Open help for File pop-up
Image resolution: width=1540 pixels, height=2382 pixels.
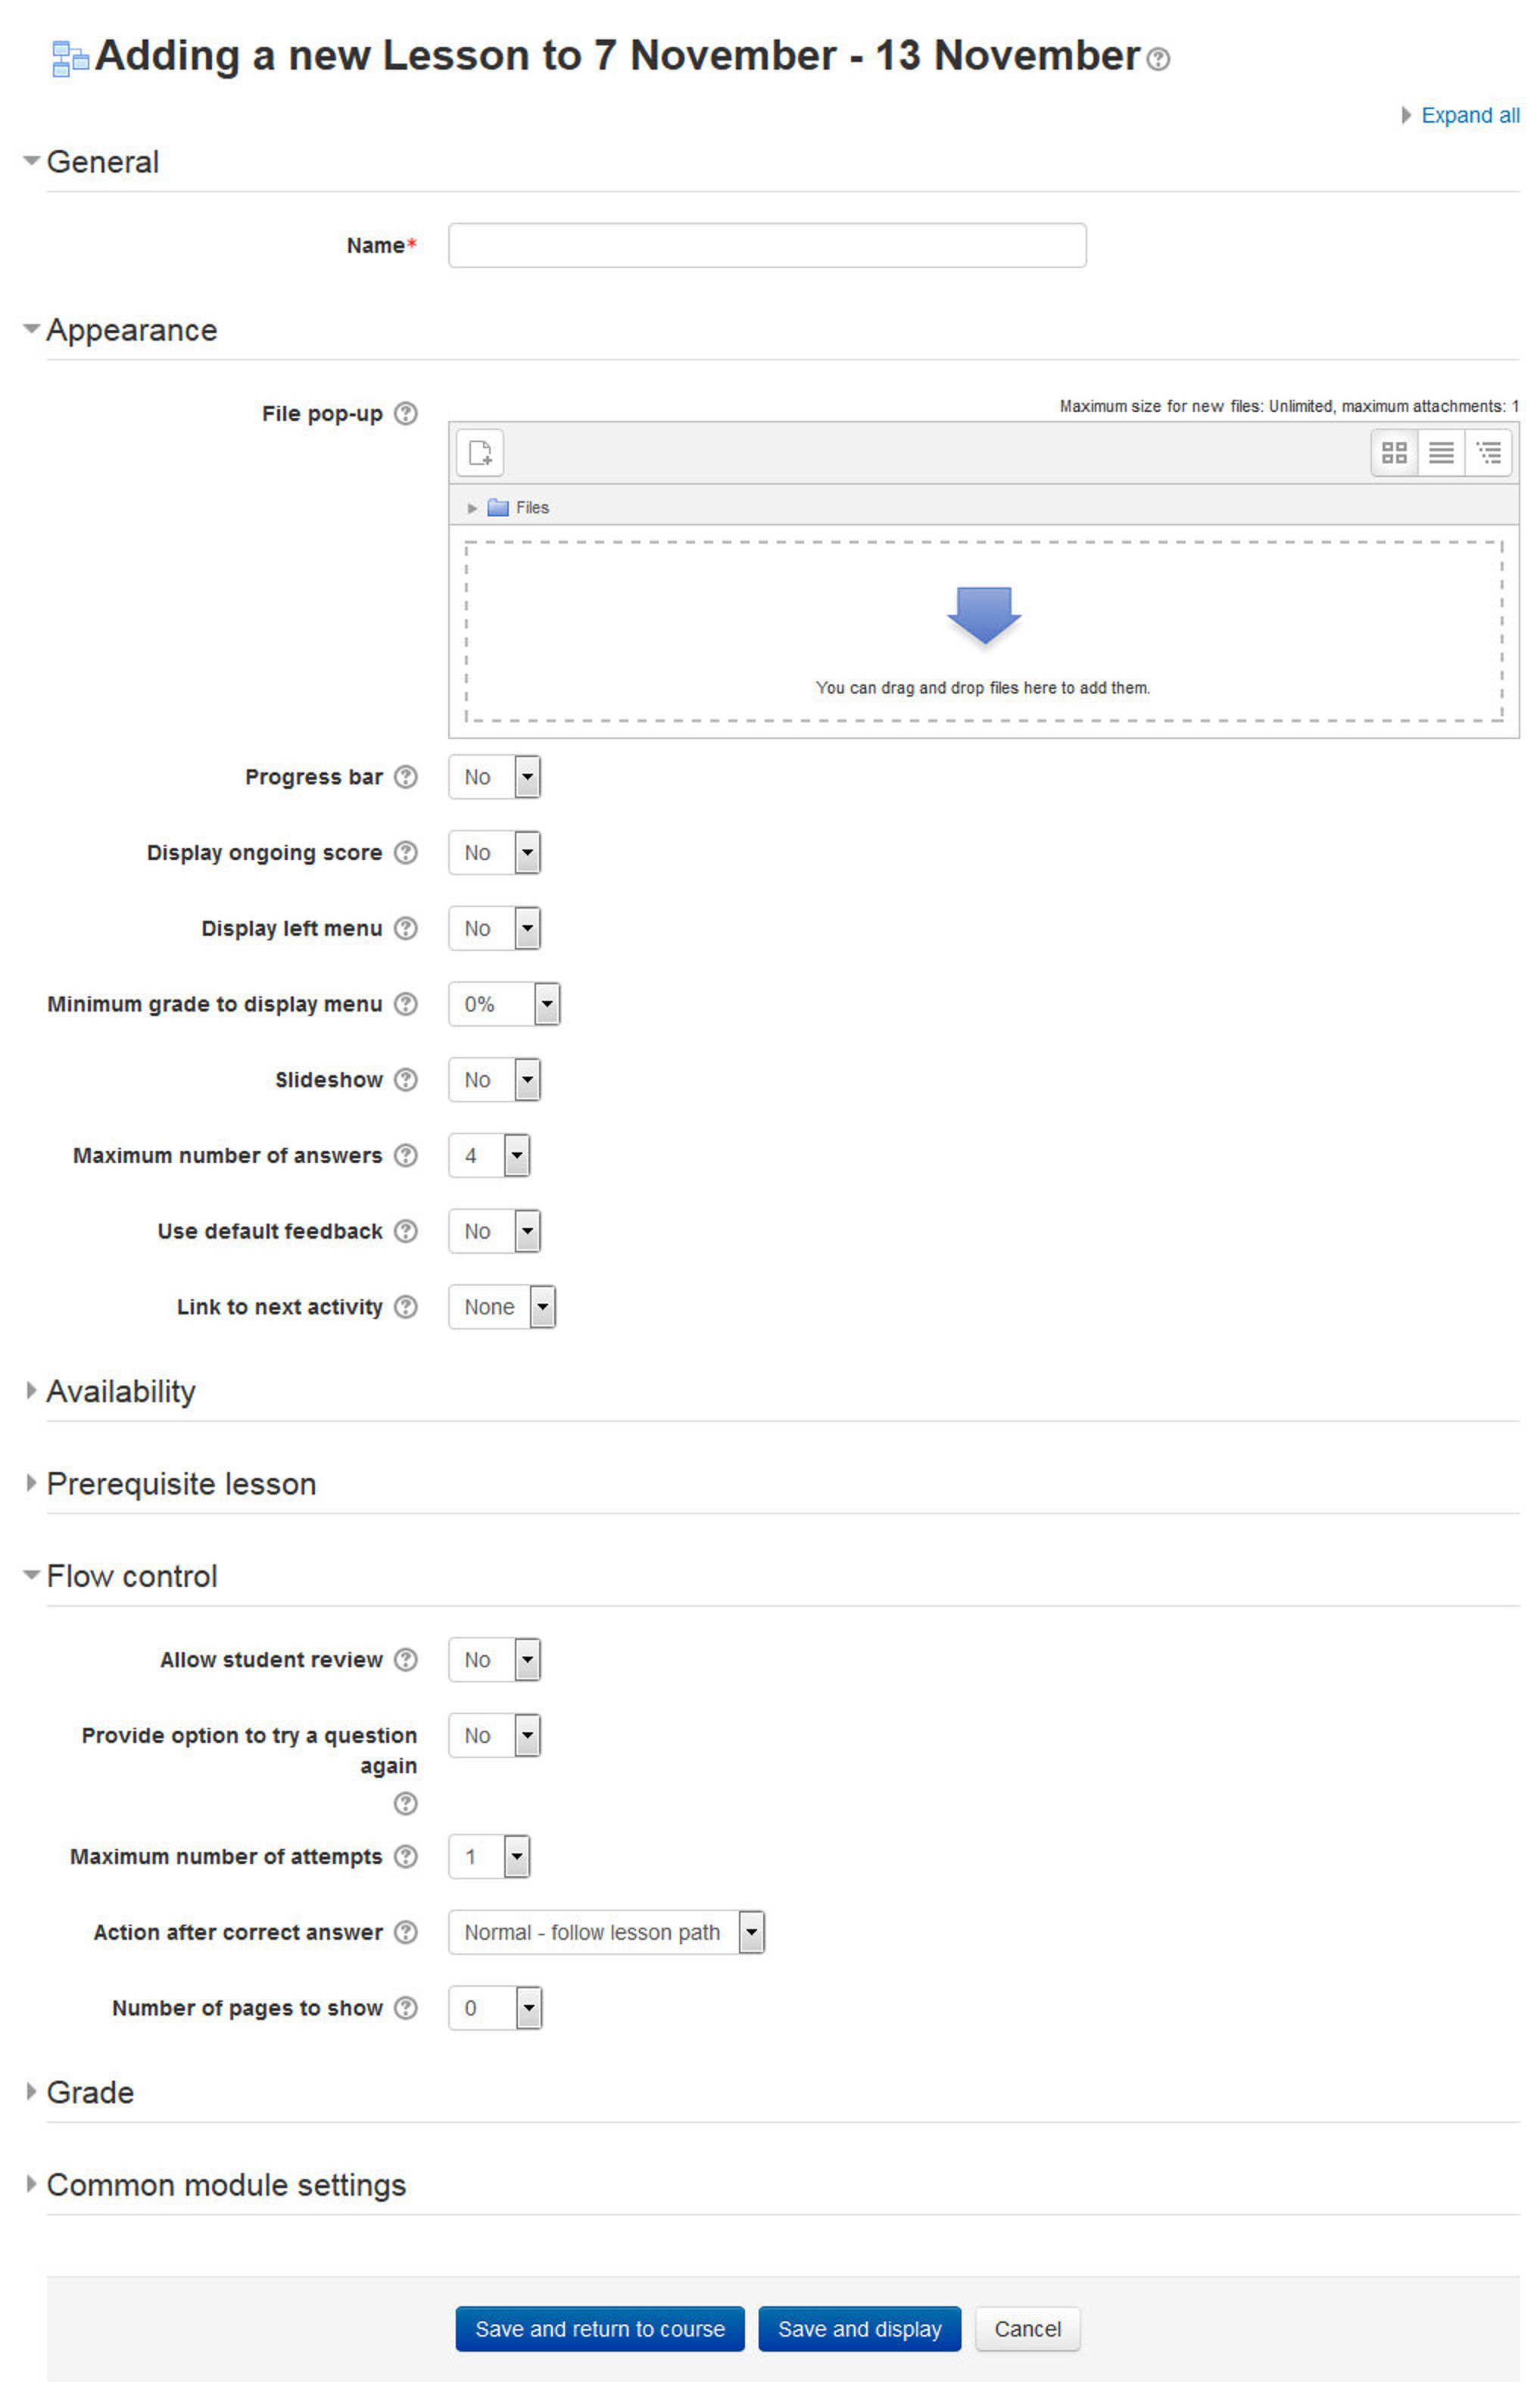tap(406, 413)
